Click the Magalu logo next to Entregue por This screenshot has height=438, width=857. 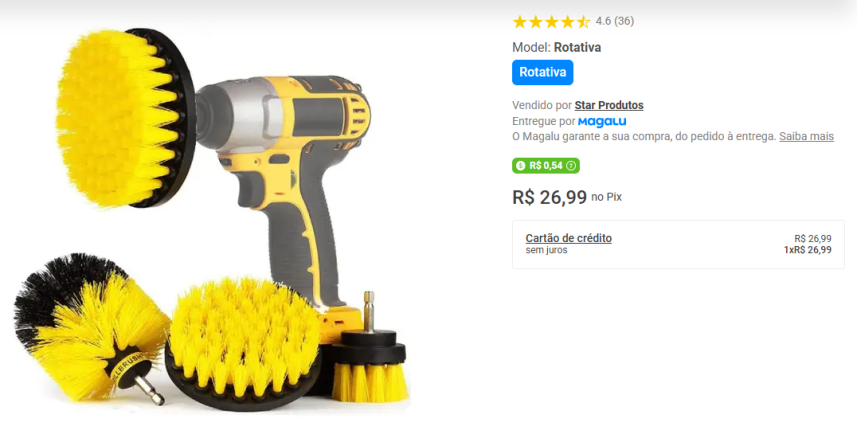(602, 121)
